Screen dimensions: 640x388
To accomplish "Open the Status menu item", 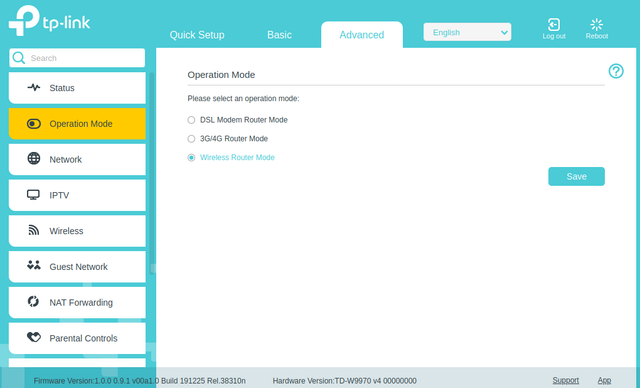I will 77,88.
